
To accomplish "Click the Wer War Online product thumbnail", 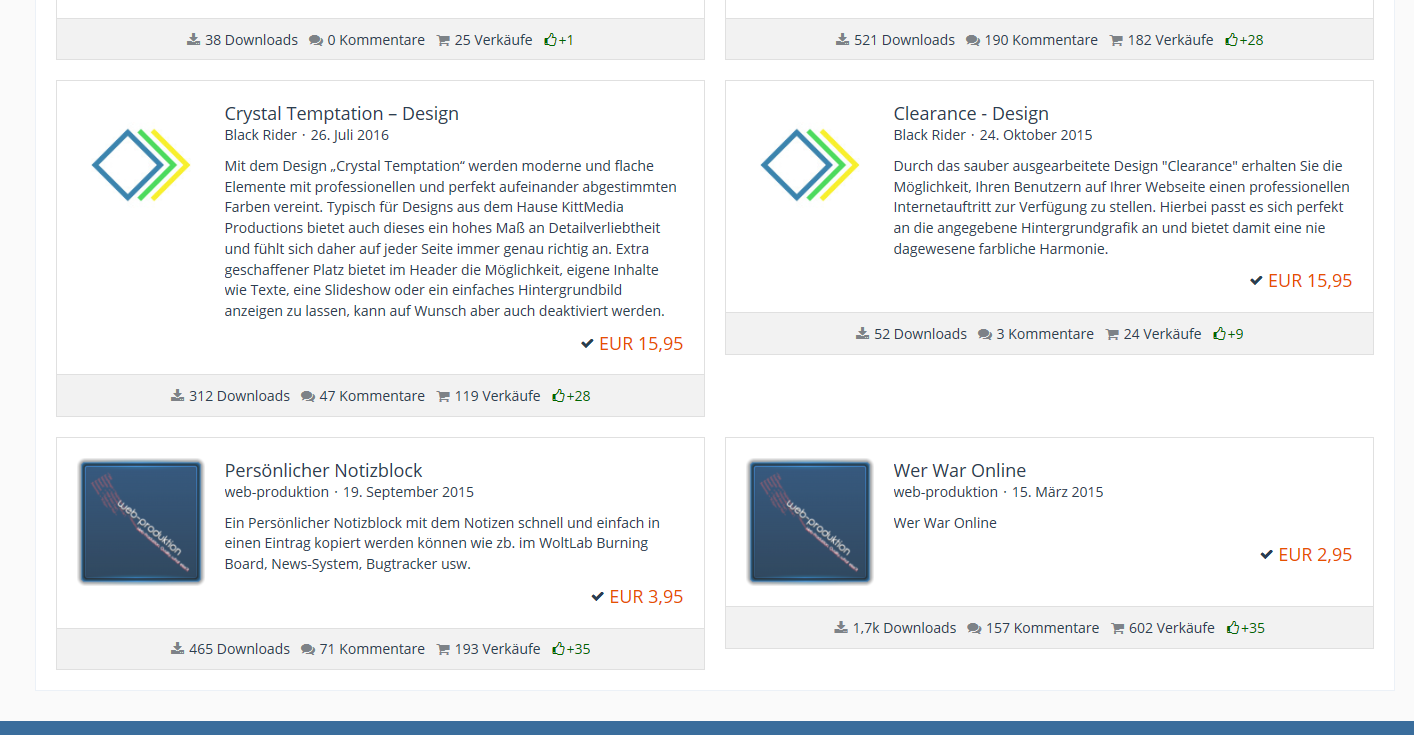I will pyautogui.click(x=810, y=522).
